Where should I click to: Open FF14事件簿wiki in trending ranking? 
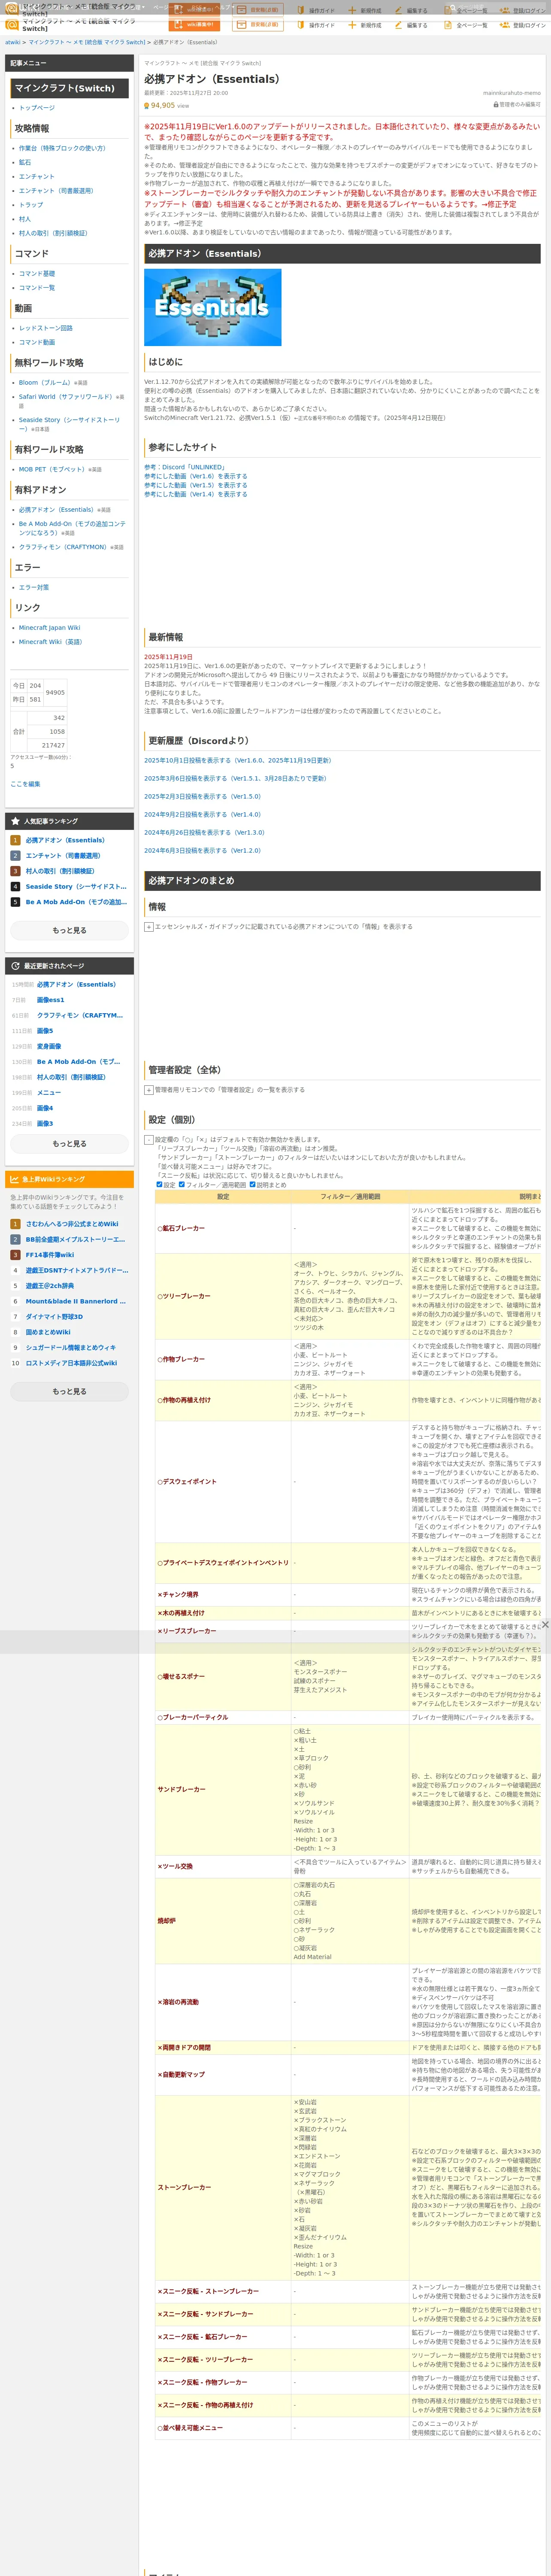pos(50,1255)
